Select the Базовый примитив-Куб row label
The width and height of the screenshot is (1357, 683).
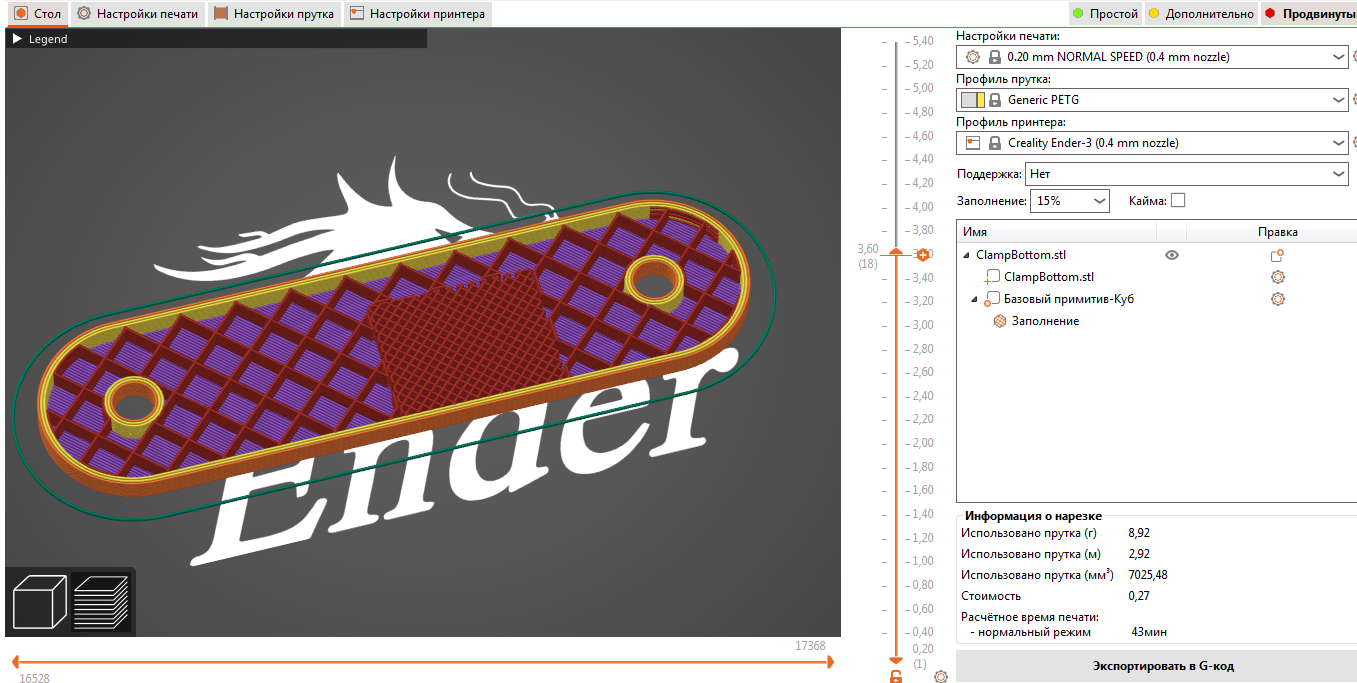(1068, 299)
